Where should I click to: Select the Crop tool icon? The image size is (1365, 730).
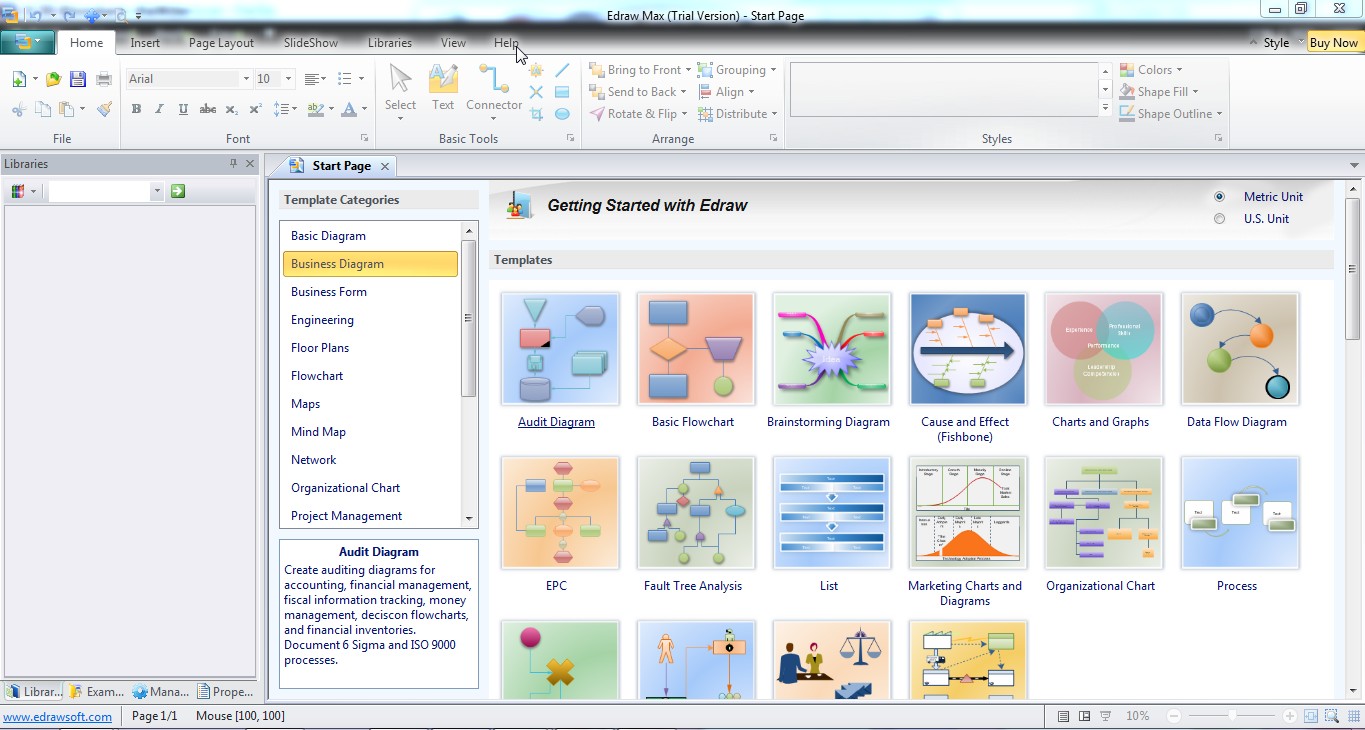[x=536, y=114]
